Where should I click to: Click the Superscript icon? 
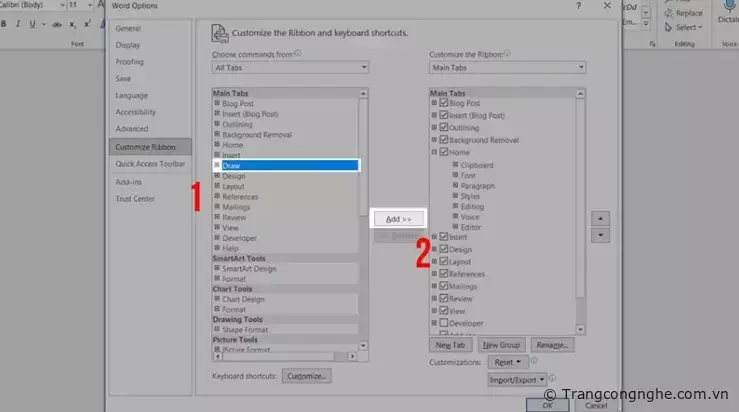coord(85,23)
